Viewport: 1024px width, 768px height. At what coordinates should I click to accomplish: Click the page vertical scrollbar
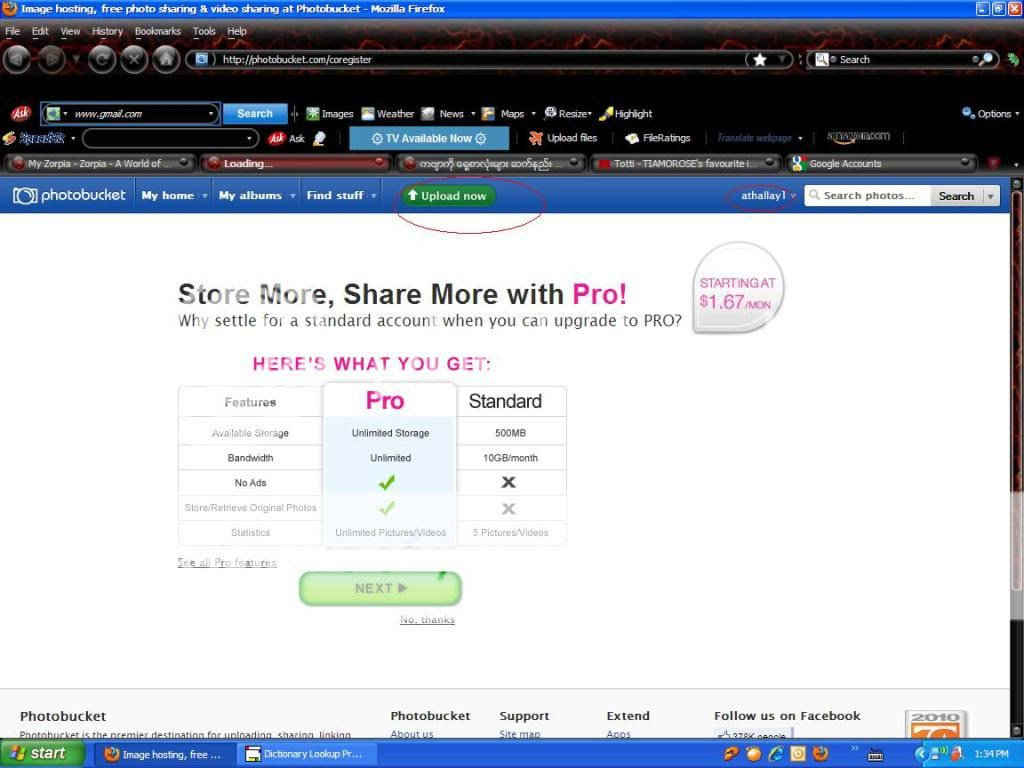click(1016, 457)
